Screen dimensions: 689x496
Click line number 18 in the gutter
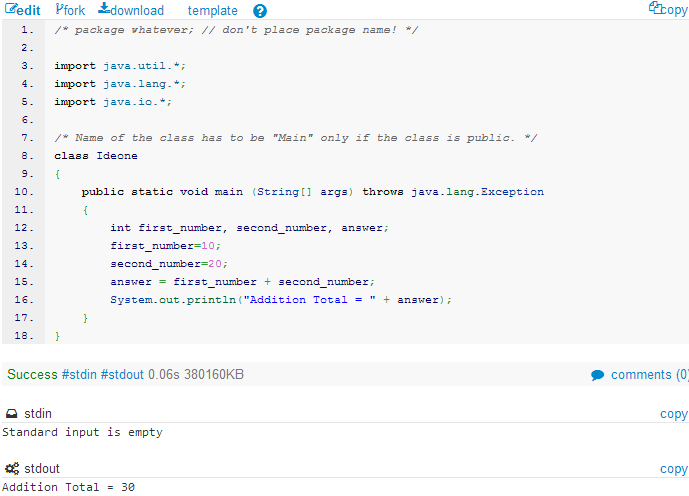tap(24, 336)
